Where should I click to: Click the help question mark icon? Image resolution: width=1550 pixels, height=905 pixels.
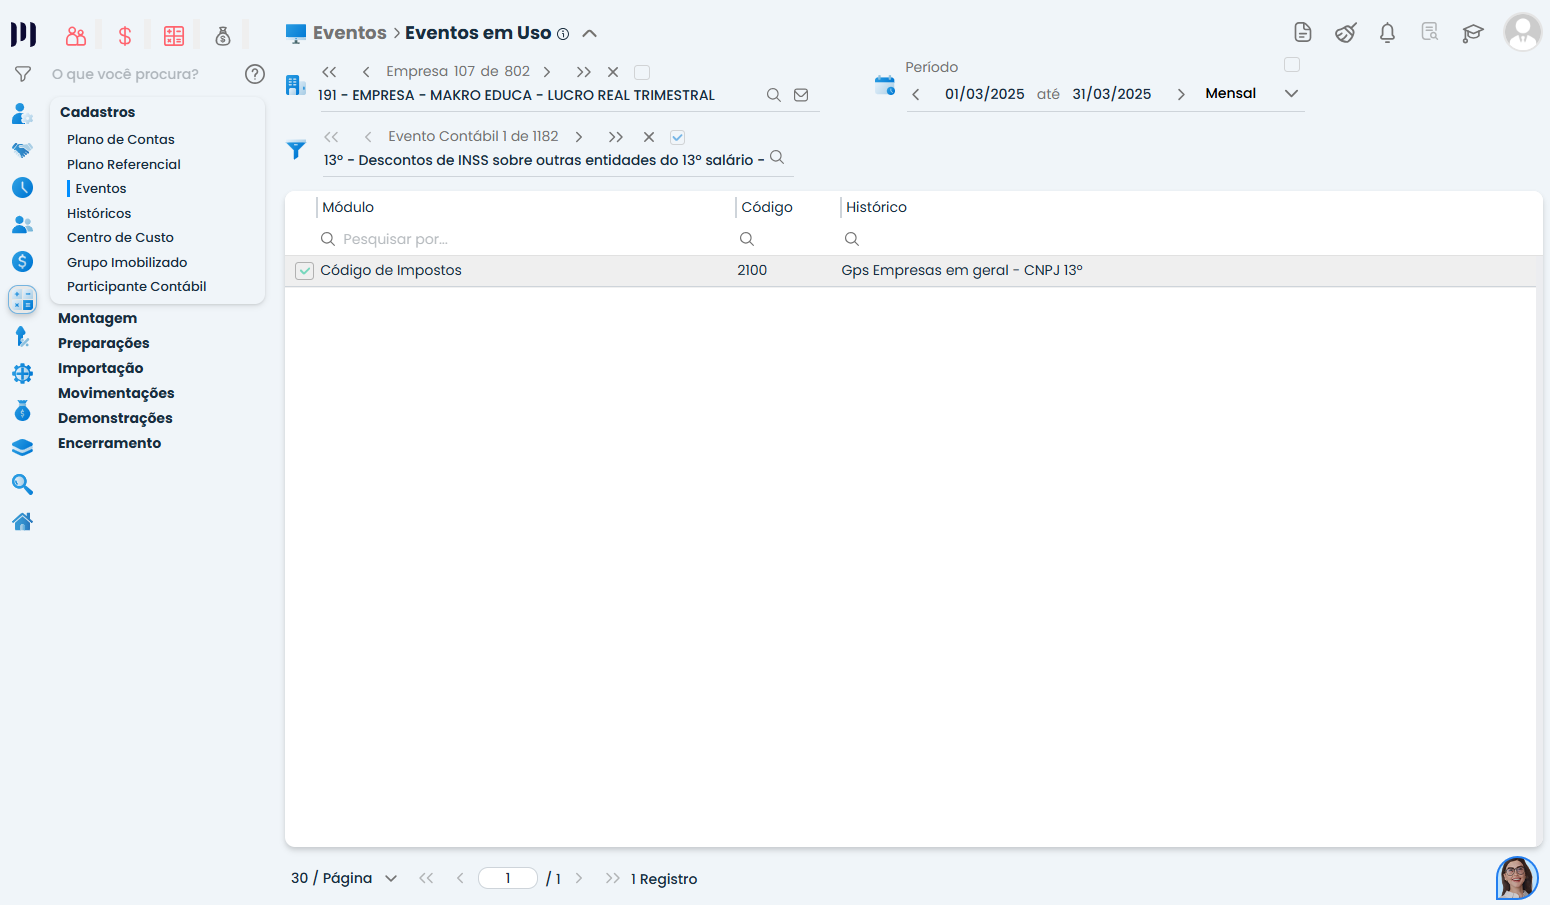click(255, 74)
